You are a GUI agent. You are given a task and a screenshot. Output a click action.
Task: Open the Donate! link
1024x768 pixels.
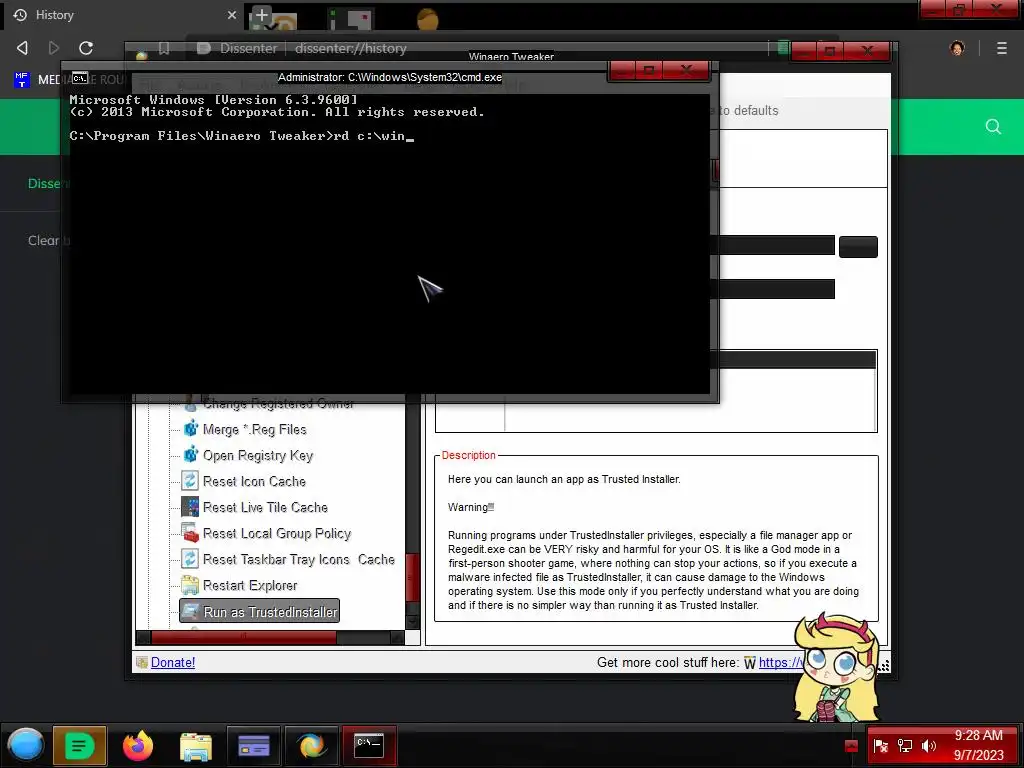pyautogui.click(x=172, y=662)
